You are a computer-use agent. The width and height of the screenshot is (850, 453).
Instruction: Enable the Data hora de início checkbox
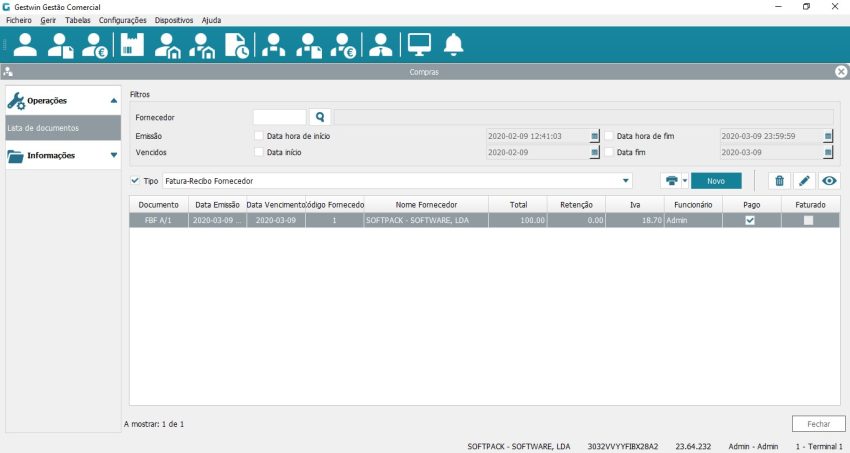[x=259, y=135]
